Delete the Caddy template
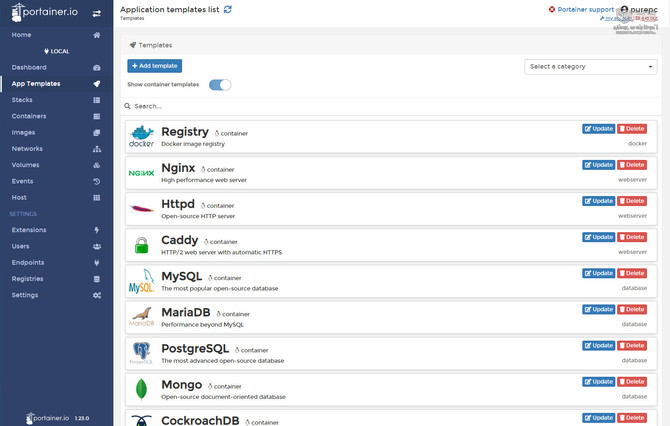The image size is (670, 426). pos(632,237)
